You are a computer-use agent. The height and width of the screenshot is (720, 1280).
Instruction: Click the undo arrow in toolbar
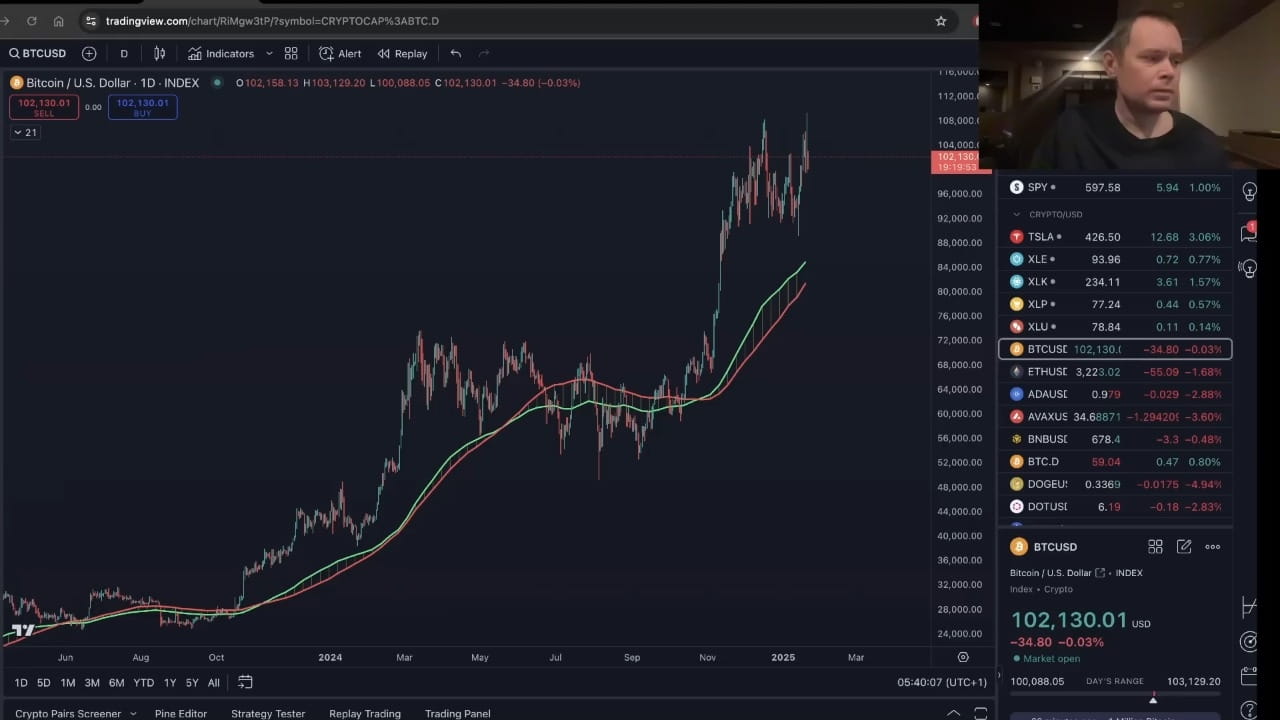[x=456, y=53]
